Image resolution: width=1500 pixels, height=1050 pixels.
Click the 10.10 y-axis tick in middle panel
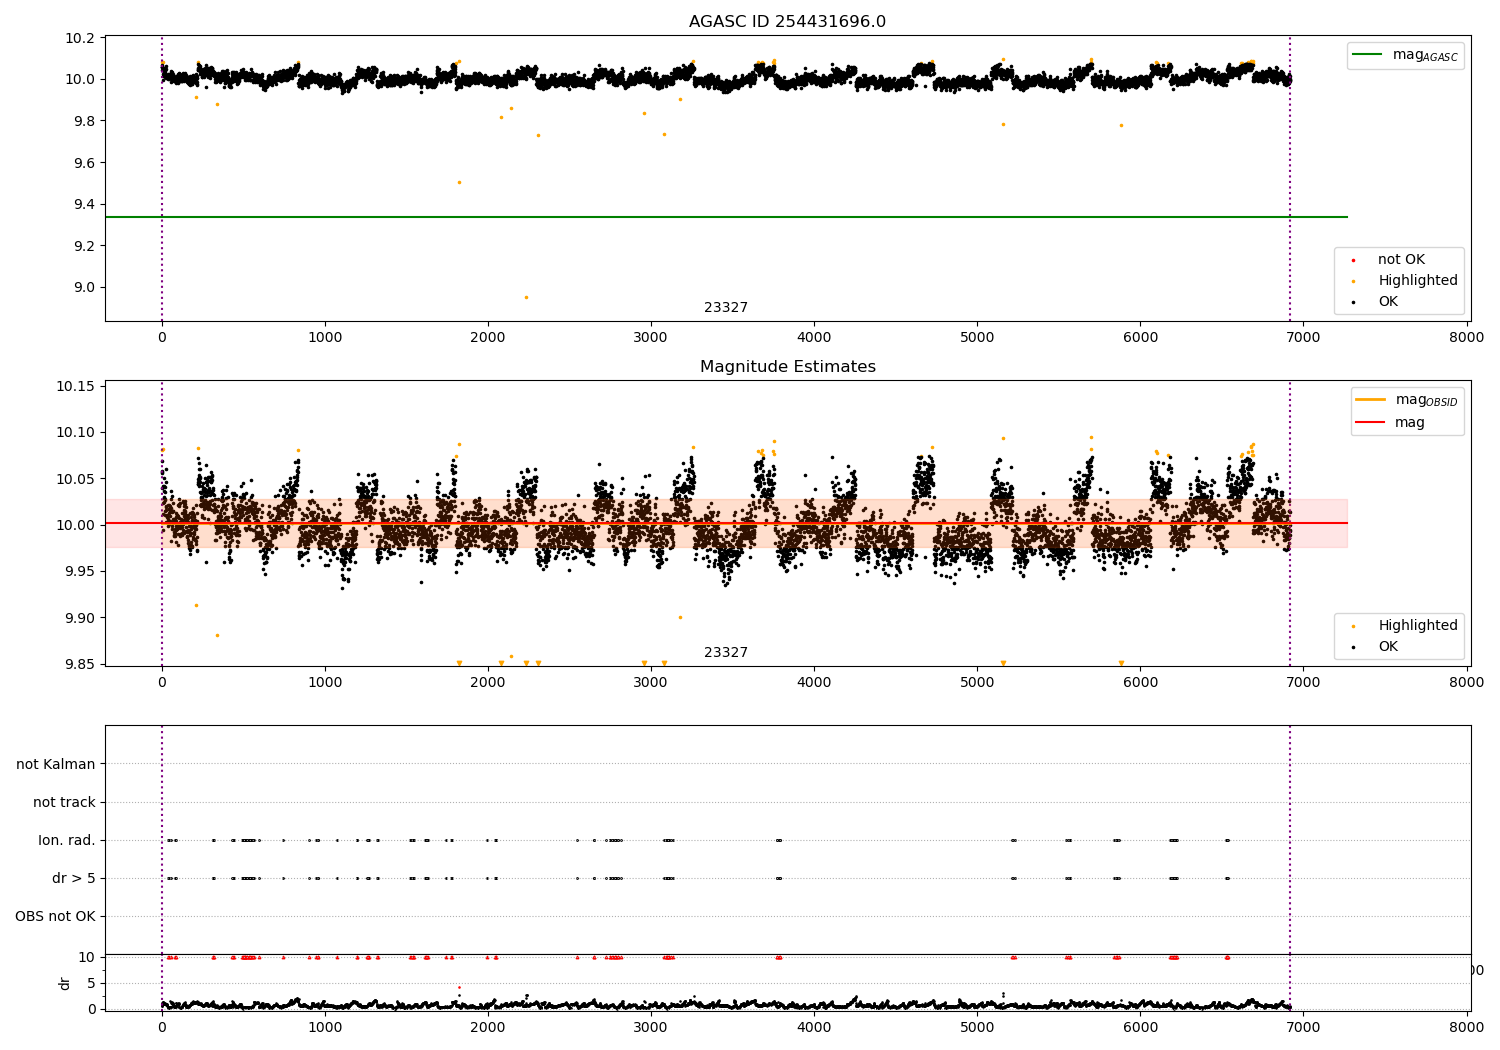pyautogui.click(x=77, y=433)
